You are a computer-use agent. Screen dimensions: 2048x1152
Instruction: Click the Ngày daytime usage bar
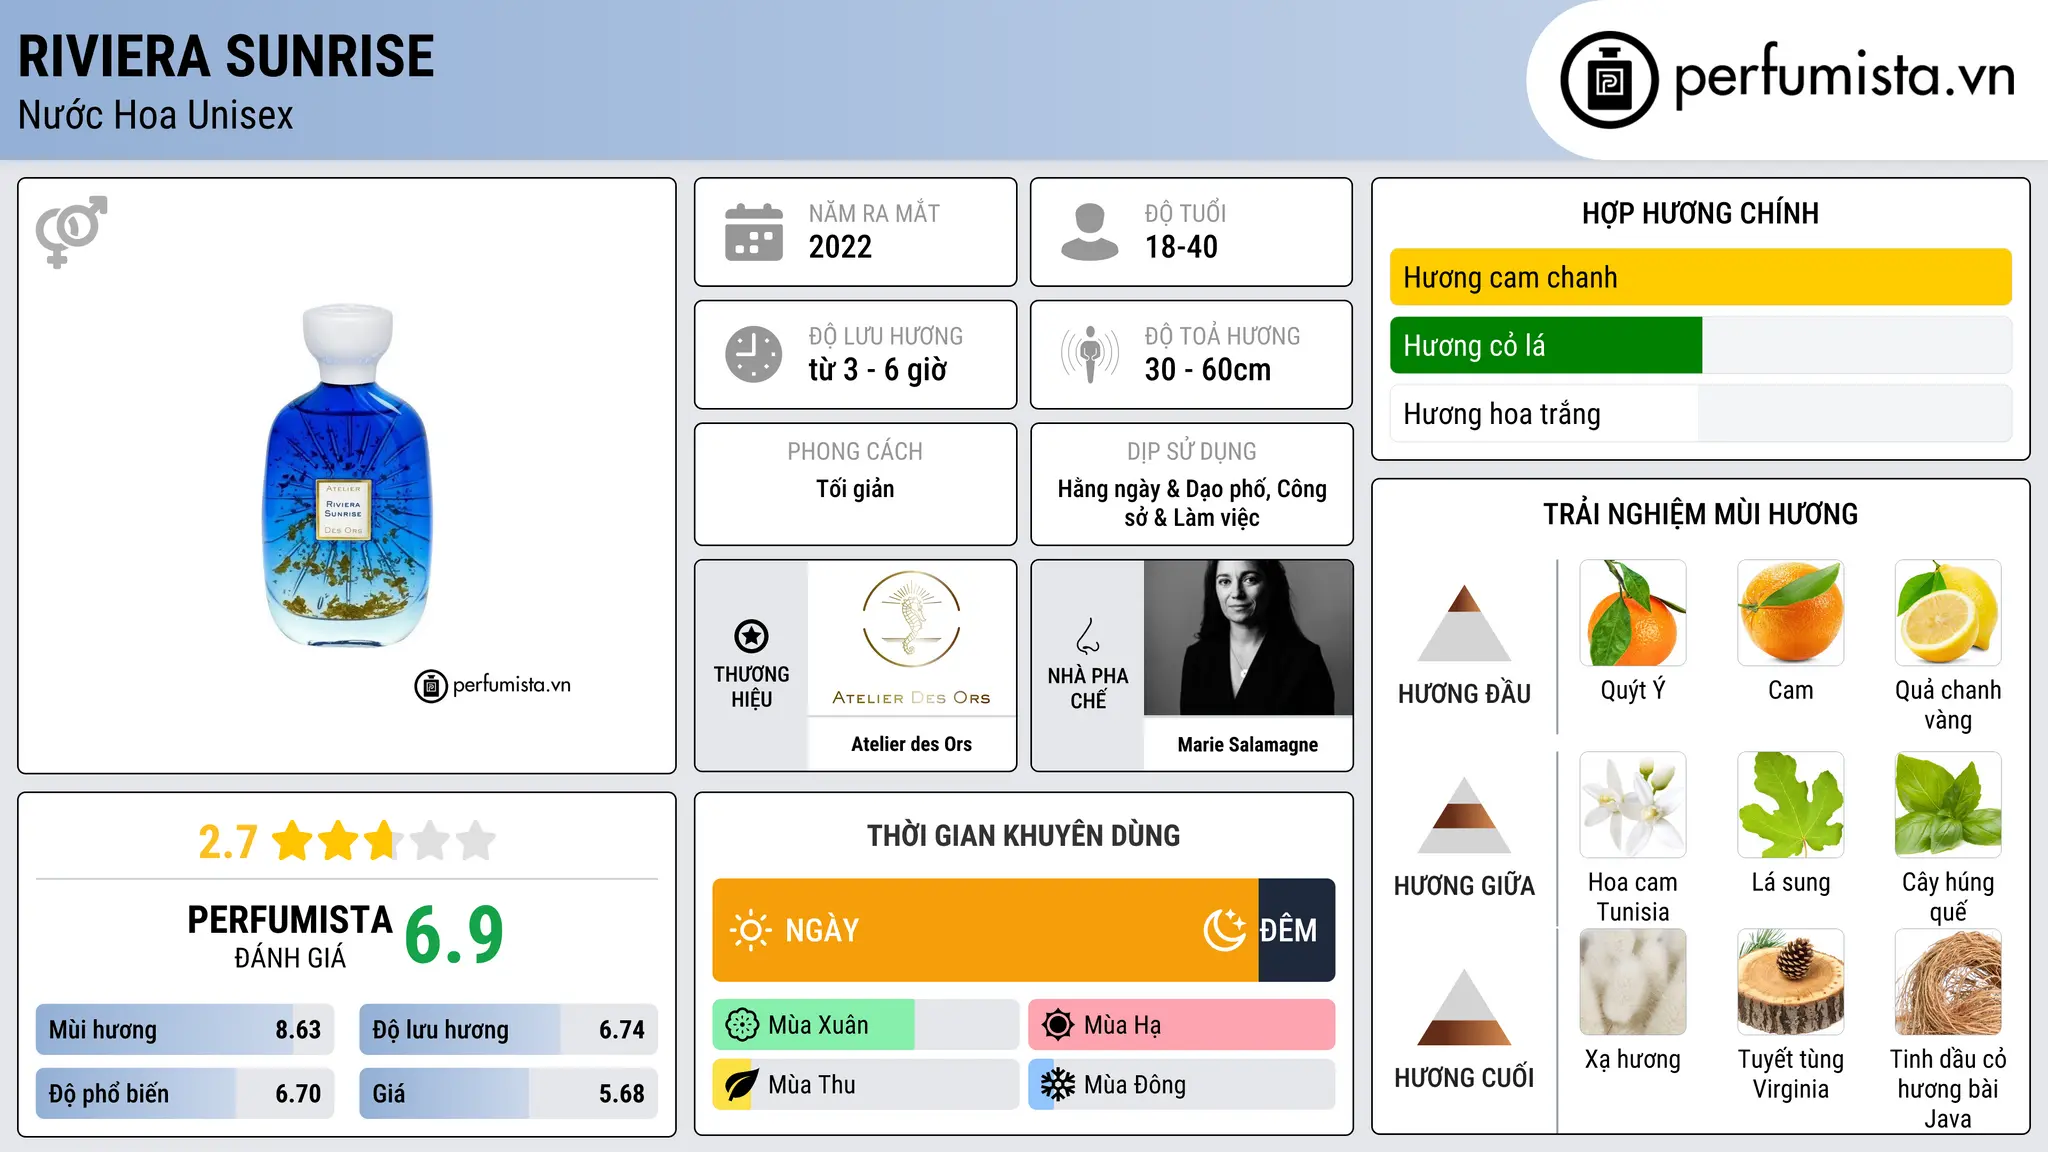985,930
